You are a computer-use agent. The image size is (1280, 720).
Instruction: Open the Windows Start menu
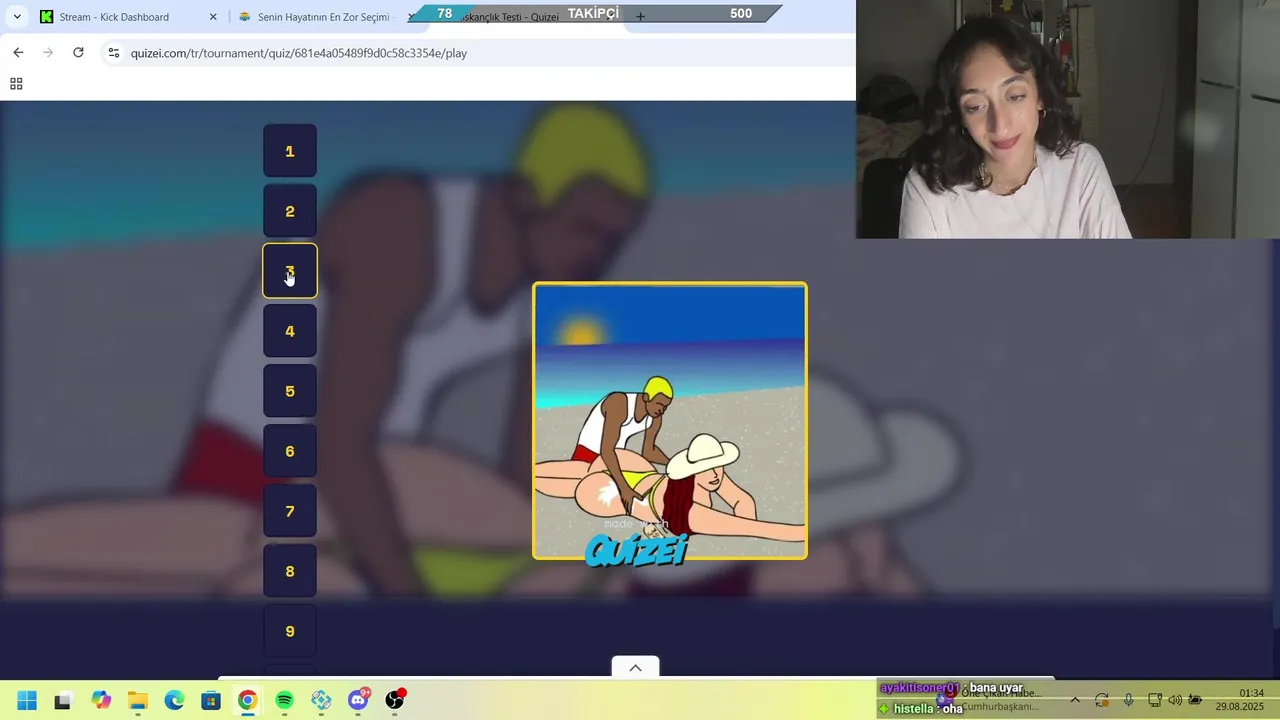[x=27, y=700]
